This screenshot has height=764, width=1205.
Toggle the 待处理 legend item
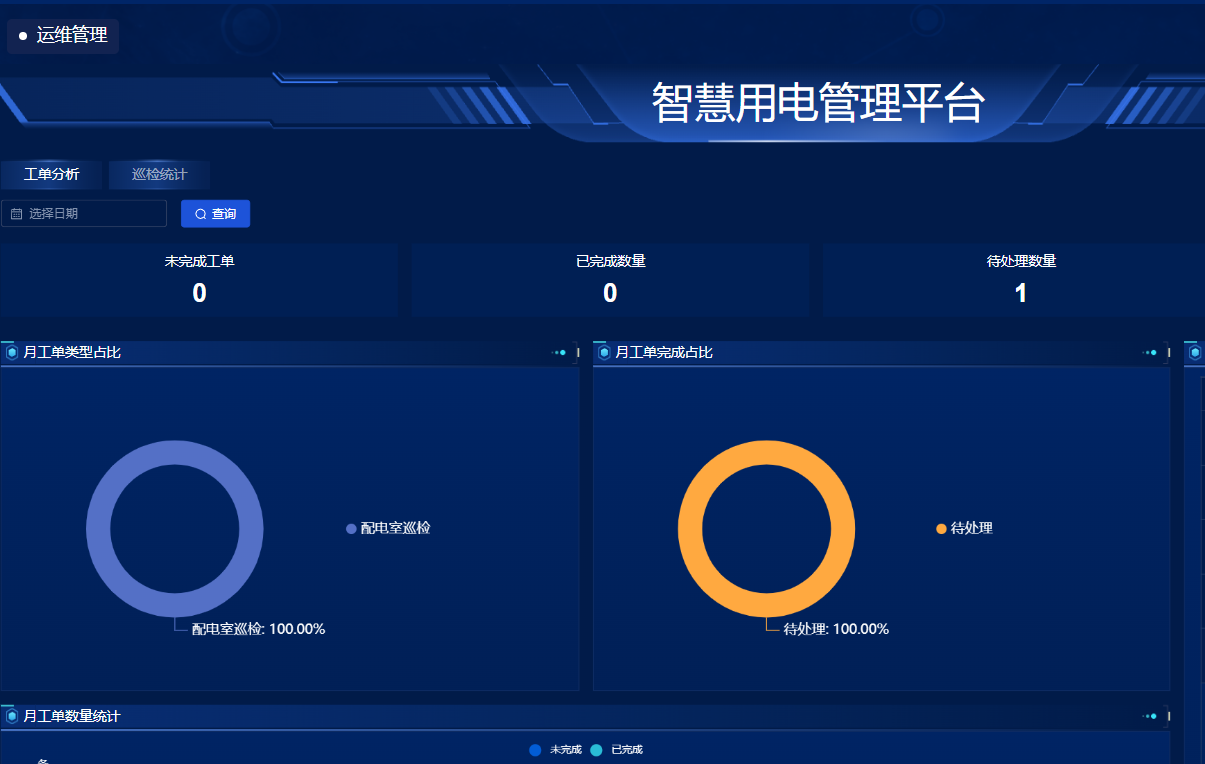pyautogui.click(x=965, y=528)
